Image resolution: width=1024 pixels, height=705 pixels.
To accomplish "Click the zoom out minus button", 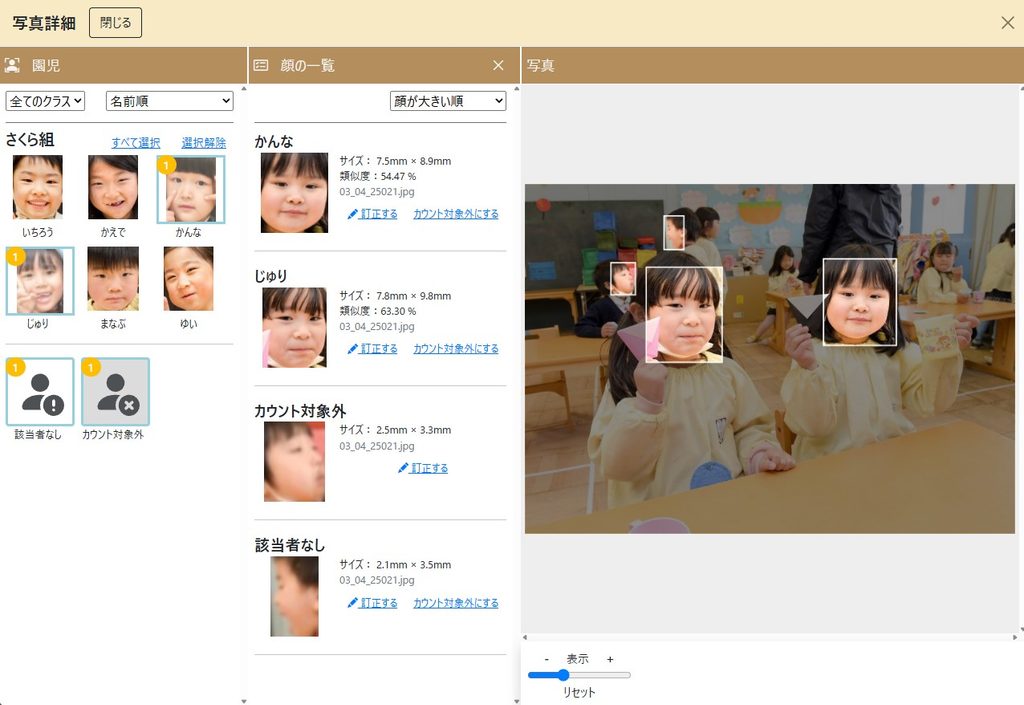I will click(x=547, y=659).
